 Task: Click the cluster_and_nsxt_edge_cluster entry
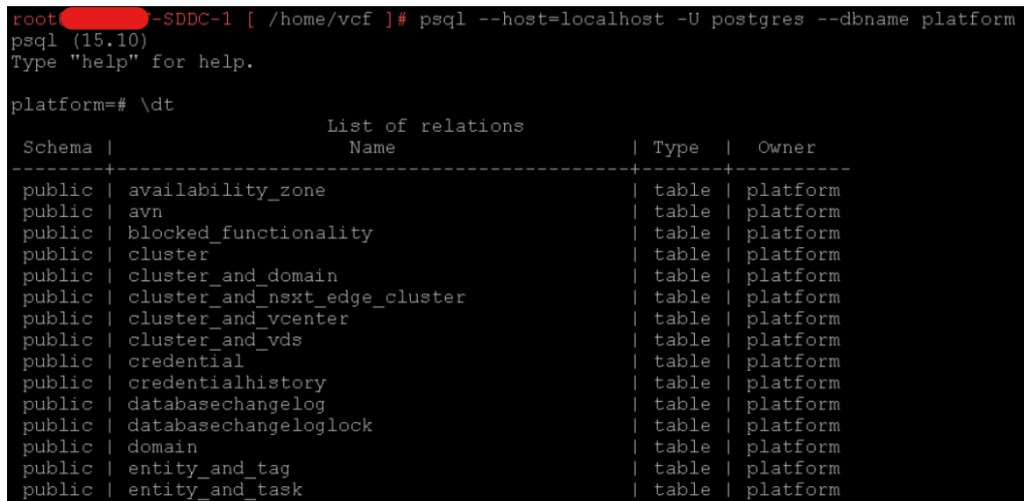point(296,297)
